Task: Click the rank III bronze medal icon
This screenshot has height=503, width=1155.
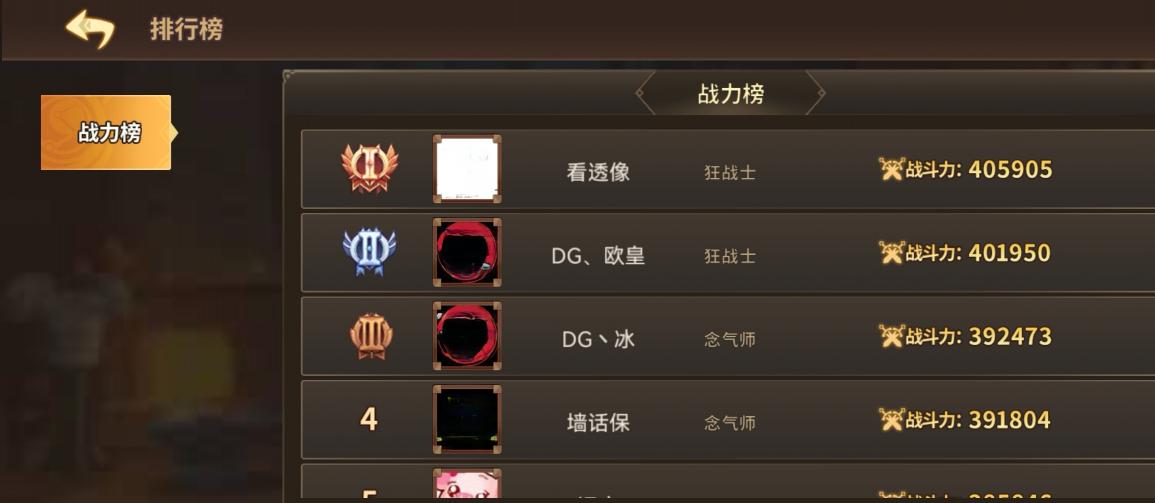Action: tap(371, 336)
